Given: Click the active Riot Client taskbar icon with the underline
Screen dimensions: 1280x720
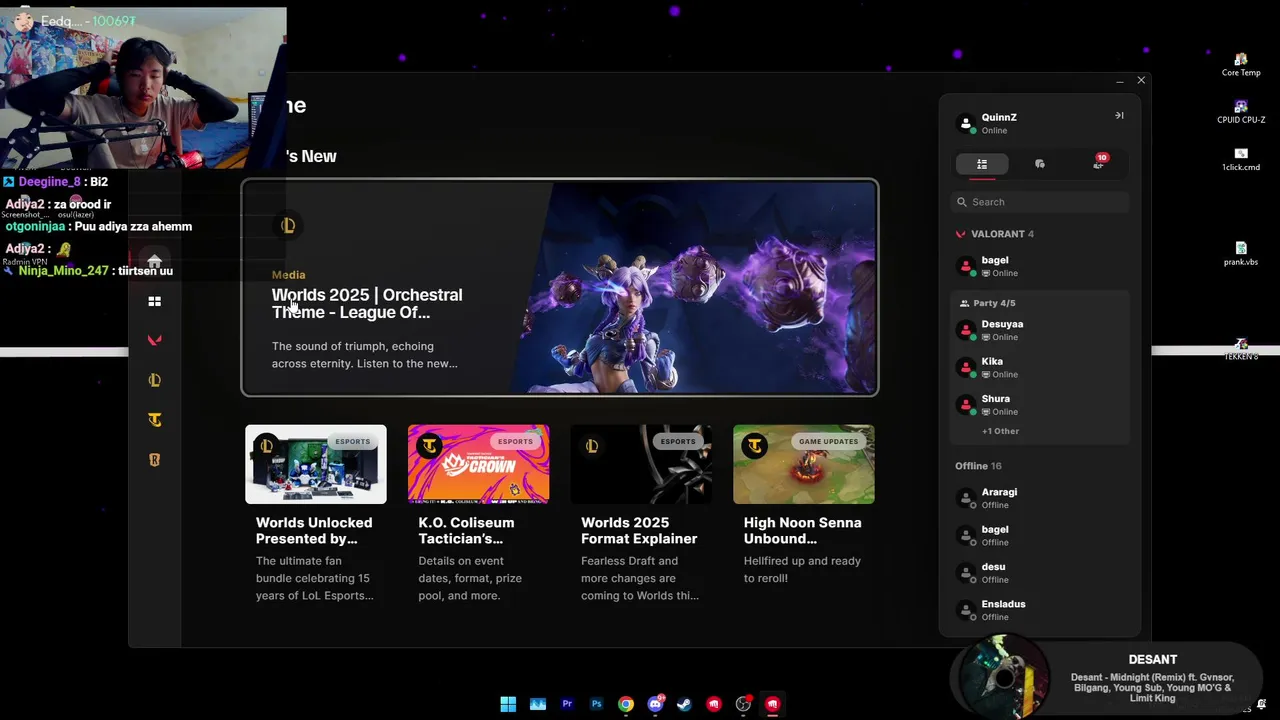Looking at the screenshot, I should [x=772, y=704].
